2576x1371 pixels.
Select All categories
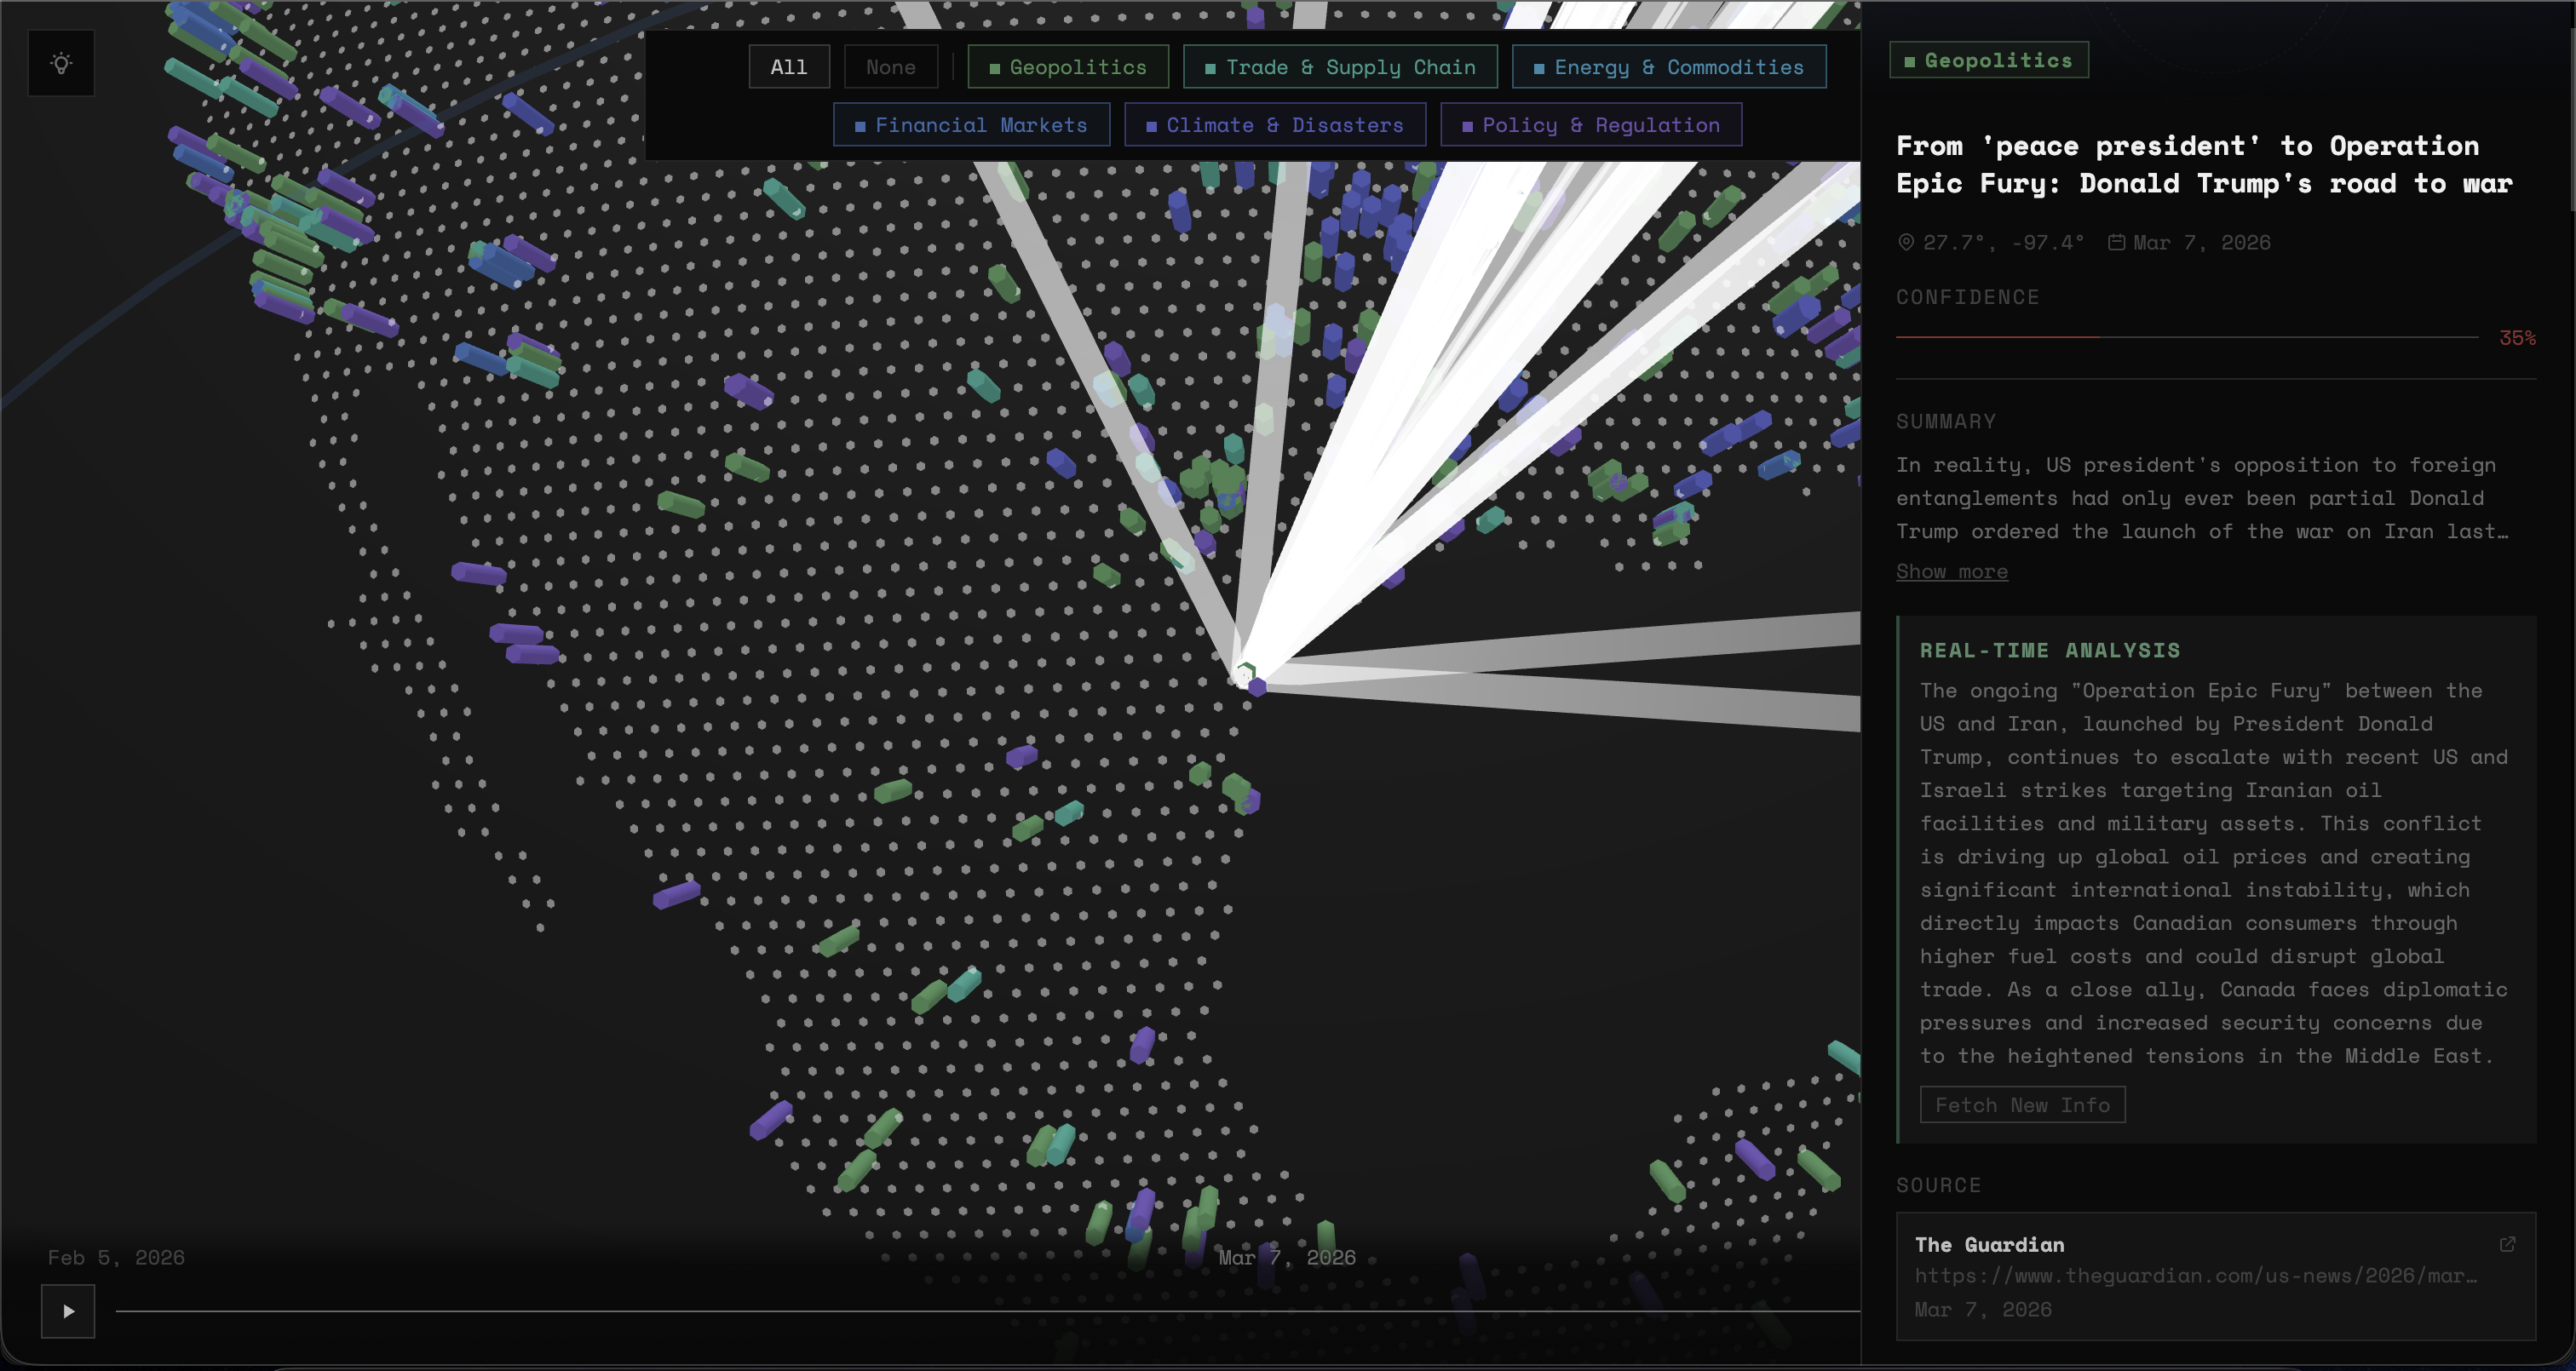click(788, 67)
